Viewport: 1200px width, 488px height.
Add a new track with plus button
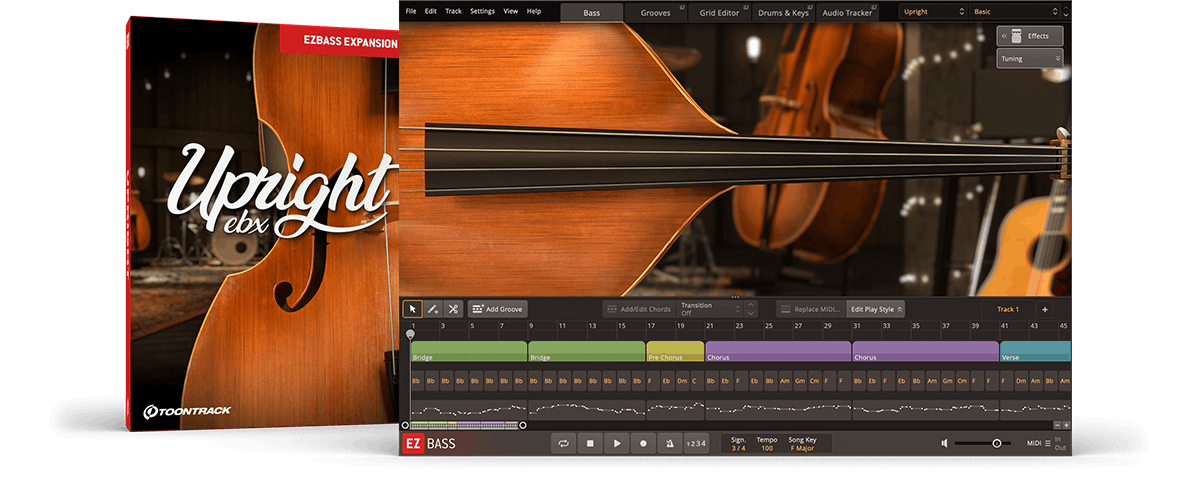(1045, 309)
